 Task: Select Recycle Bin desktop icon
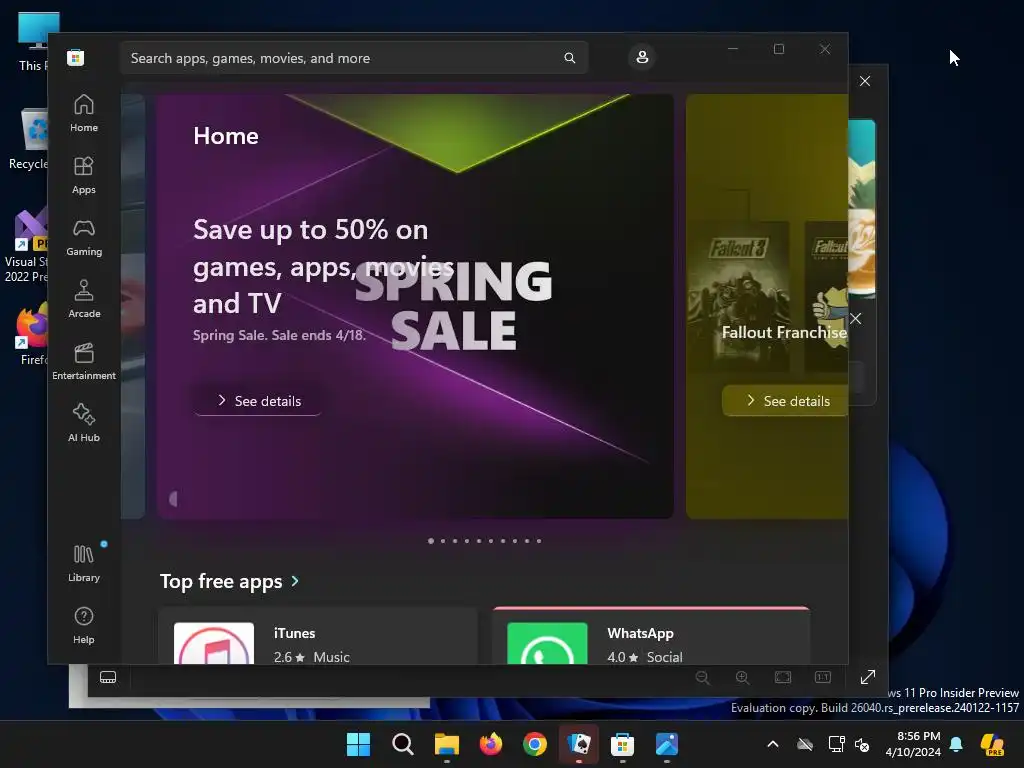click(x=29, y=138)
